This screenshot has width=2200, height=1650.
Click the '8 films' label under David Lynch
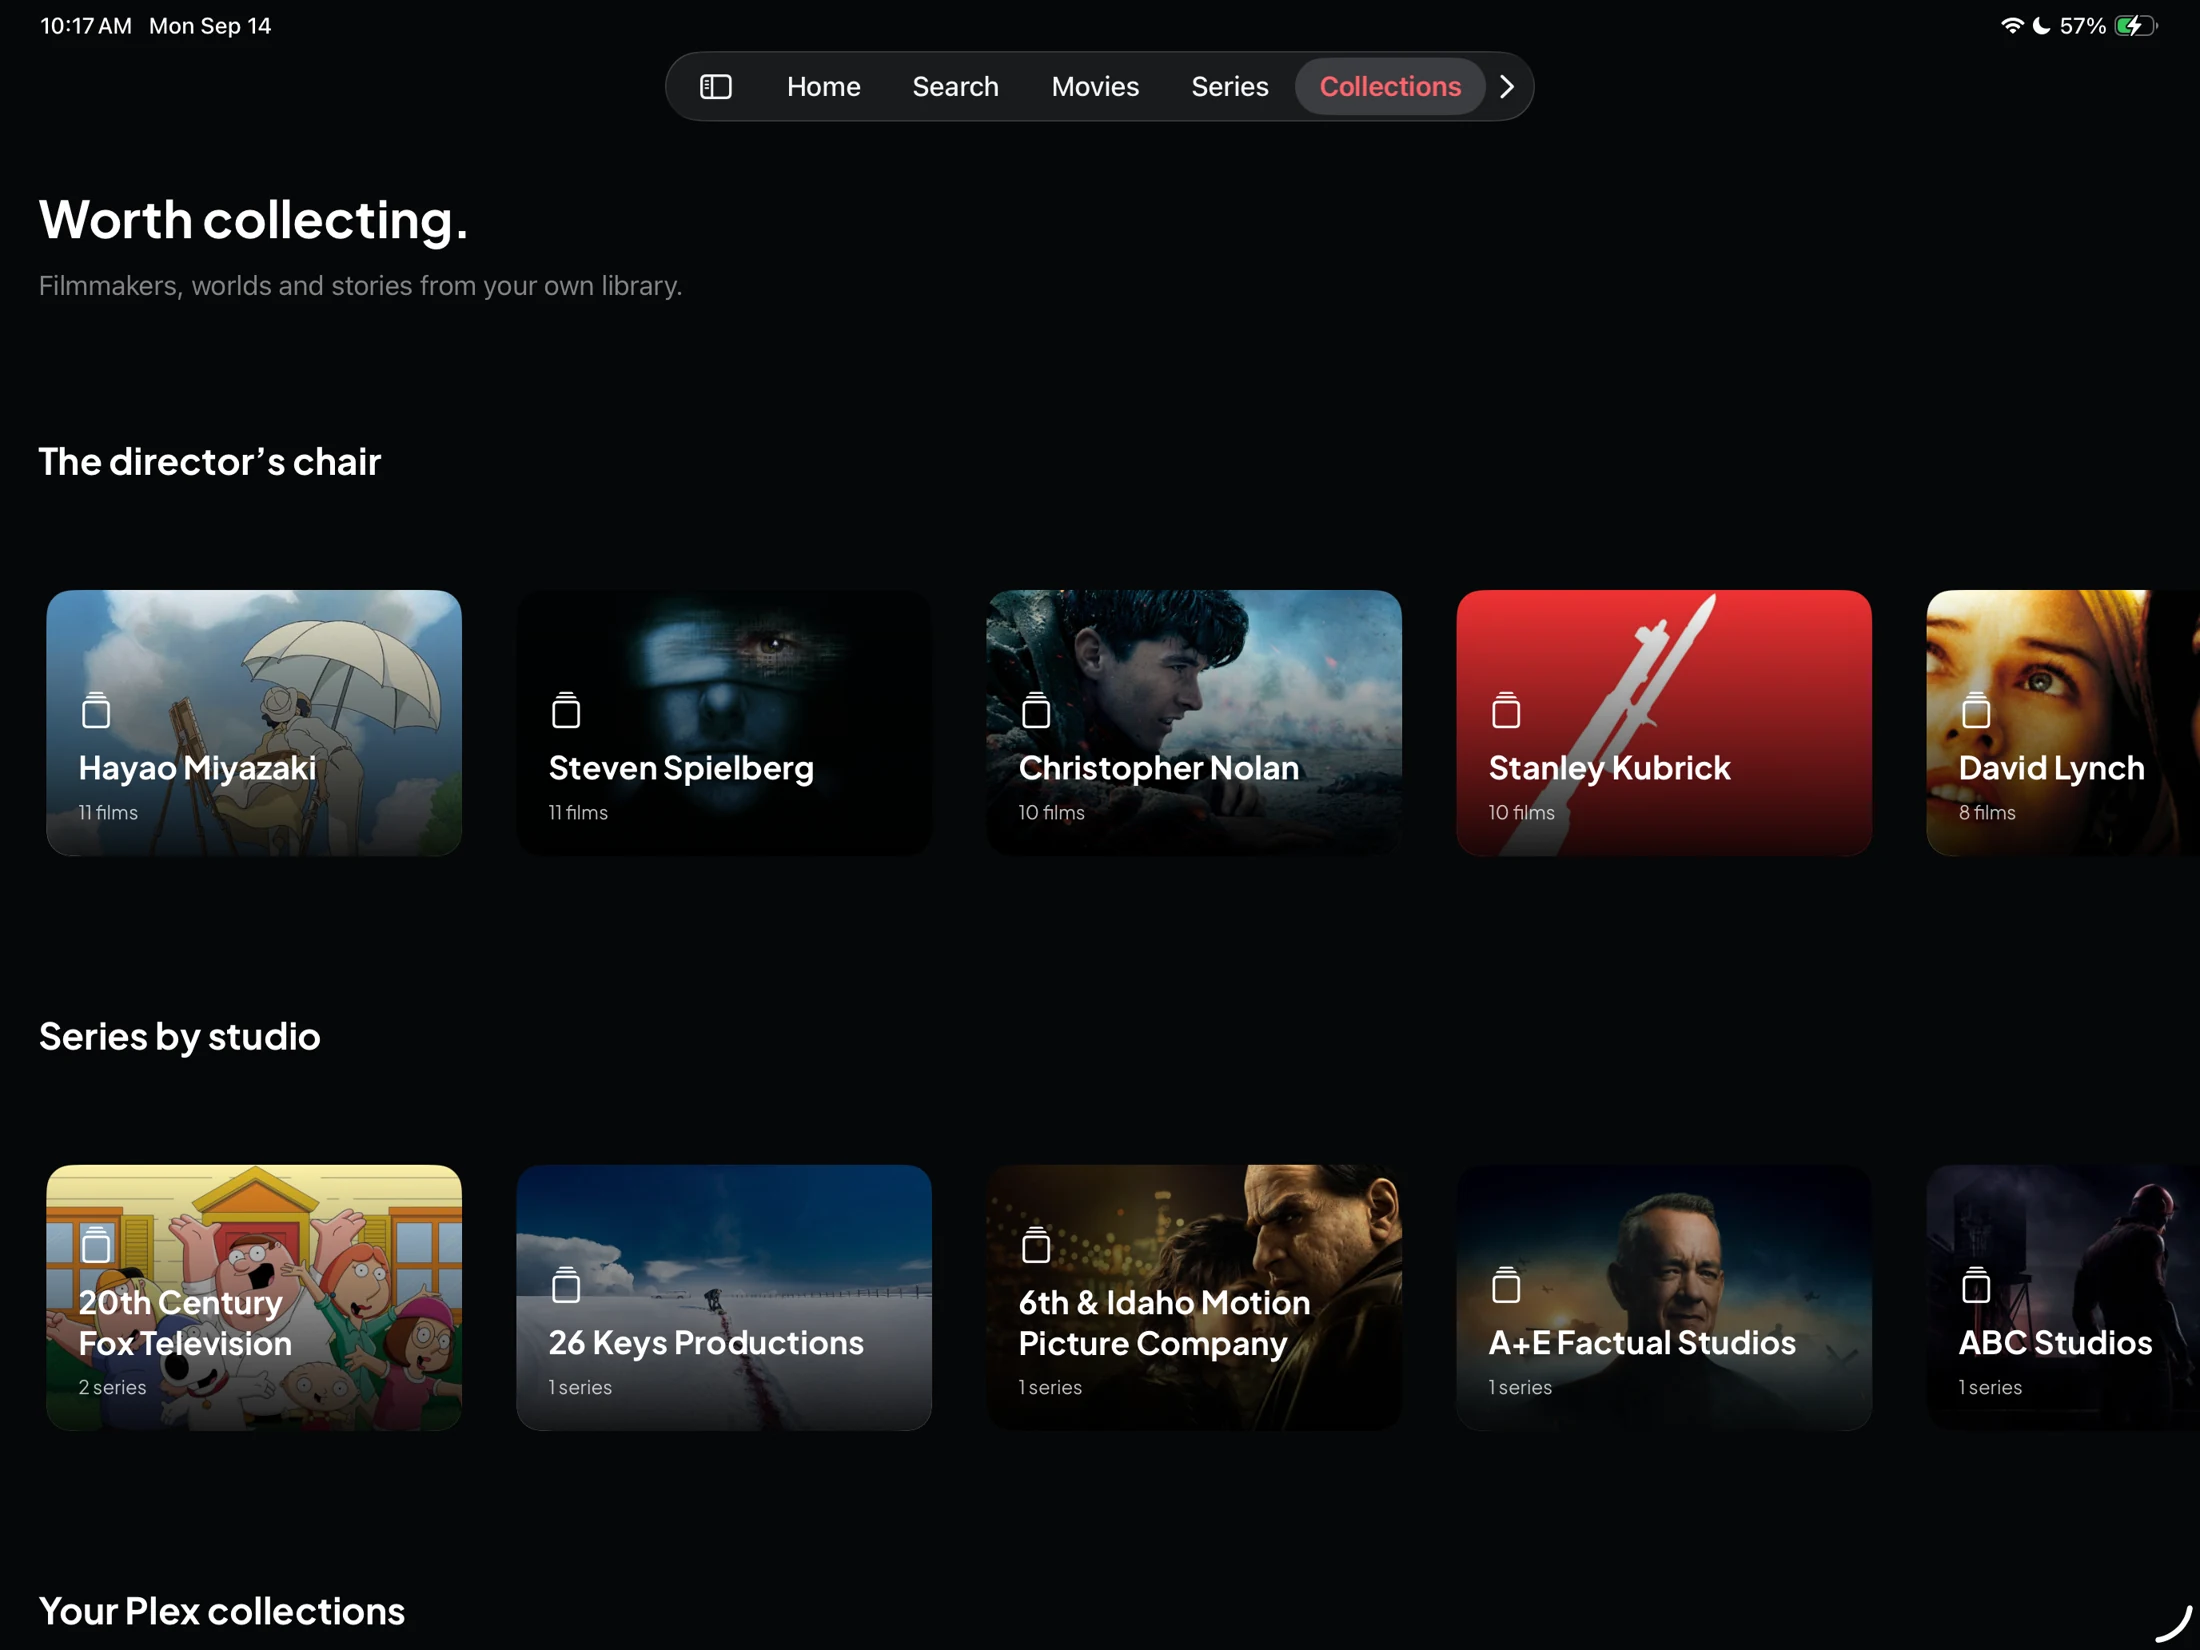tap(1987, 812)
